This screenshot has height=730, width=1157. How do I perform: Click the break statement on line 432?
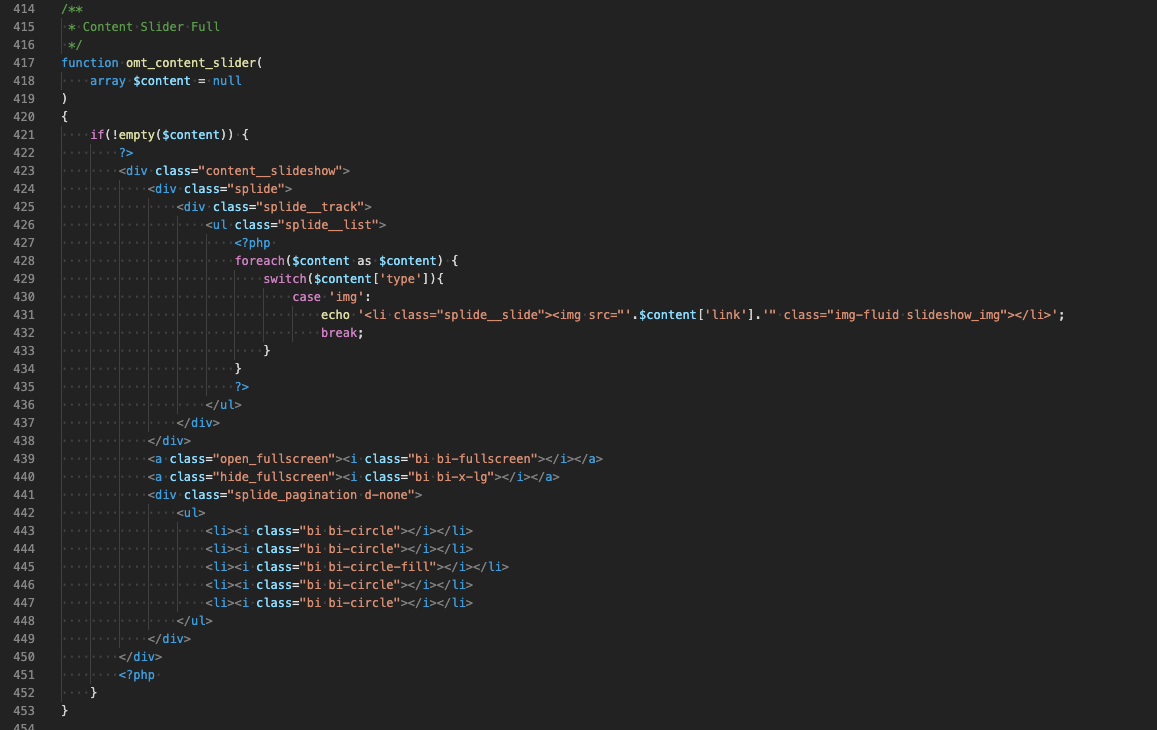click(339, 333)
